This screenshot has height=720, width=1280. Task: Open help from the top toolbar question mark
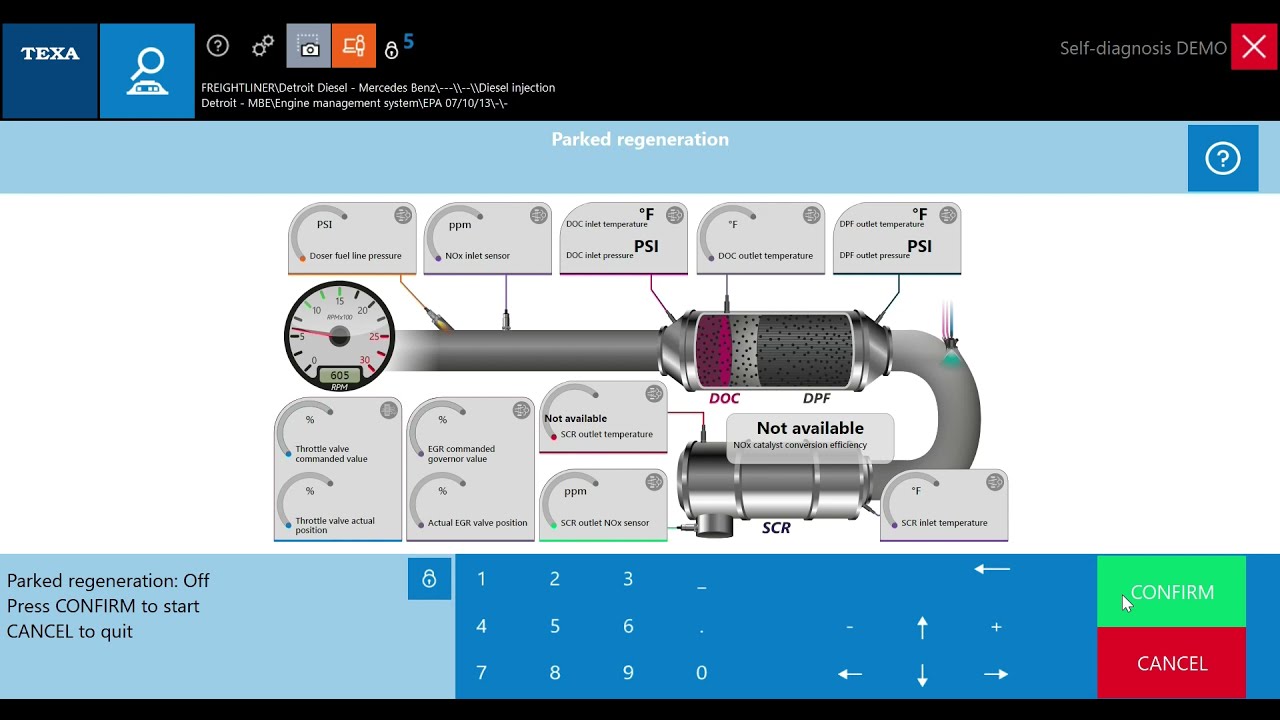[218, 46]
